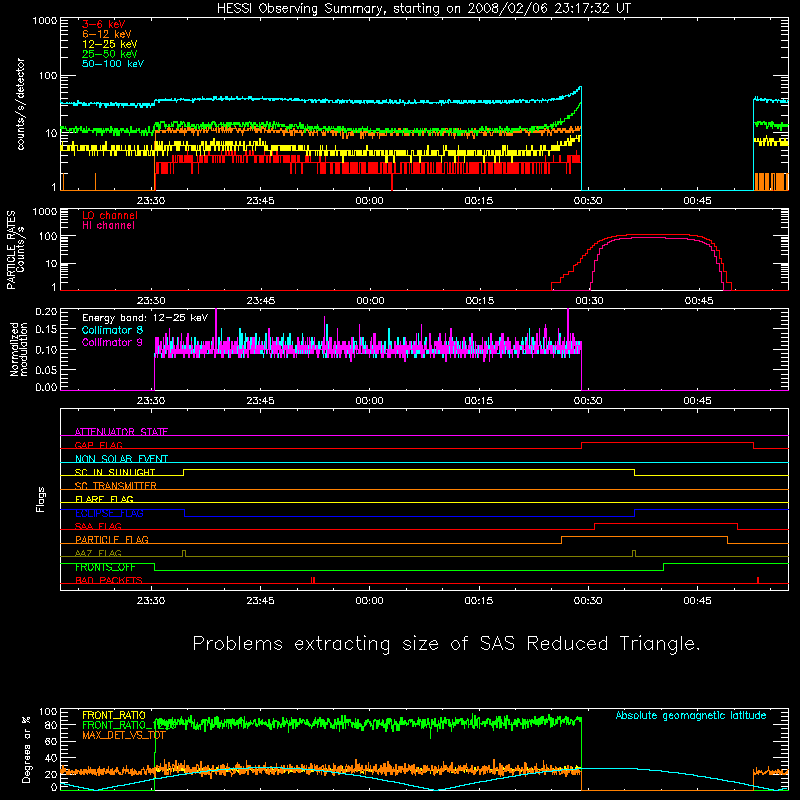Click the ECLIPSE_FLAG label

coord(109,513)
